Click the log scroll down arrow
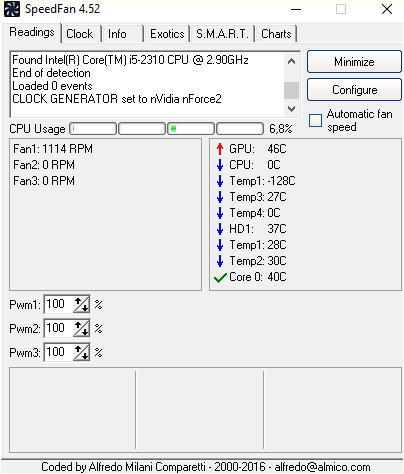The image size is (404, 474). click(x=291, y=109)
